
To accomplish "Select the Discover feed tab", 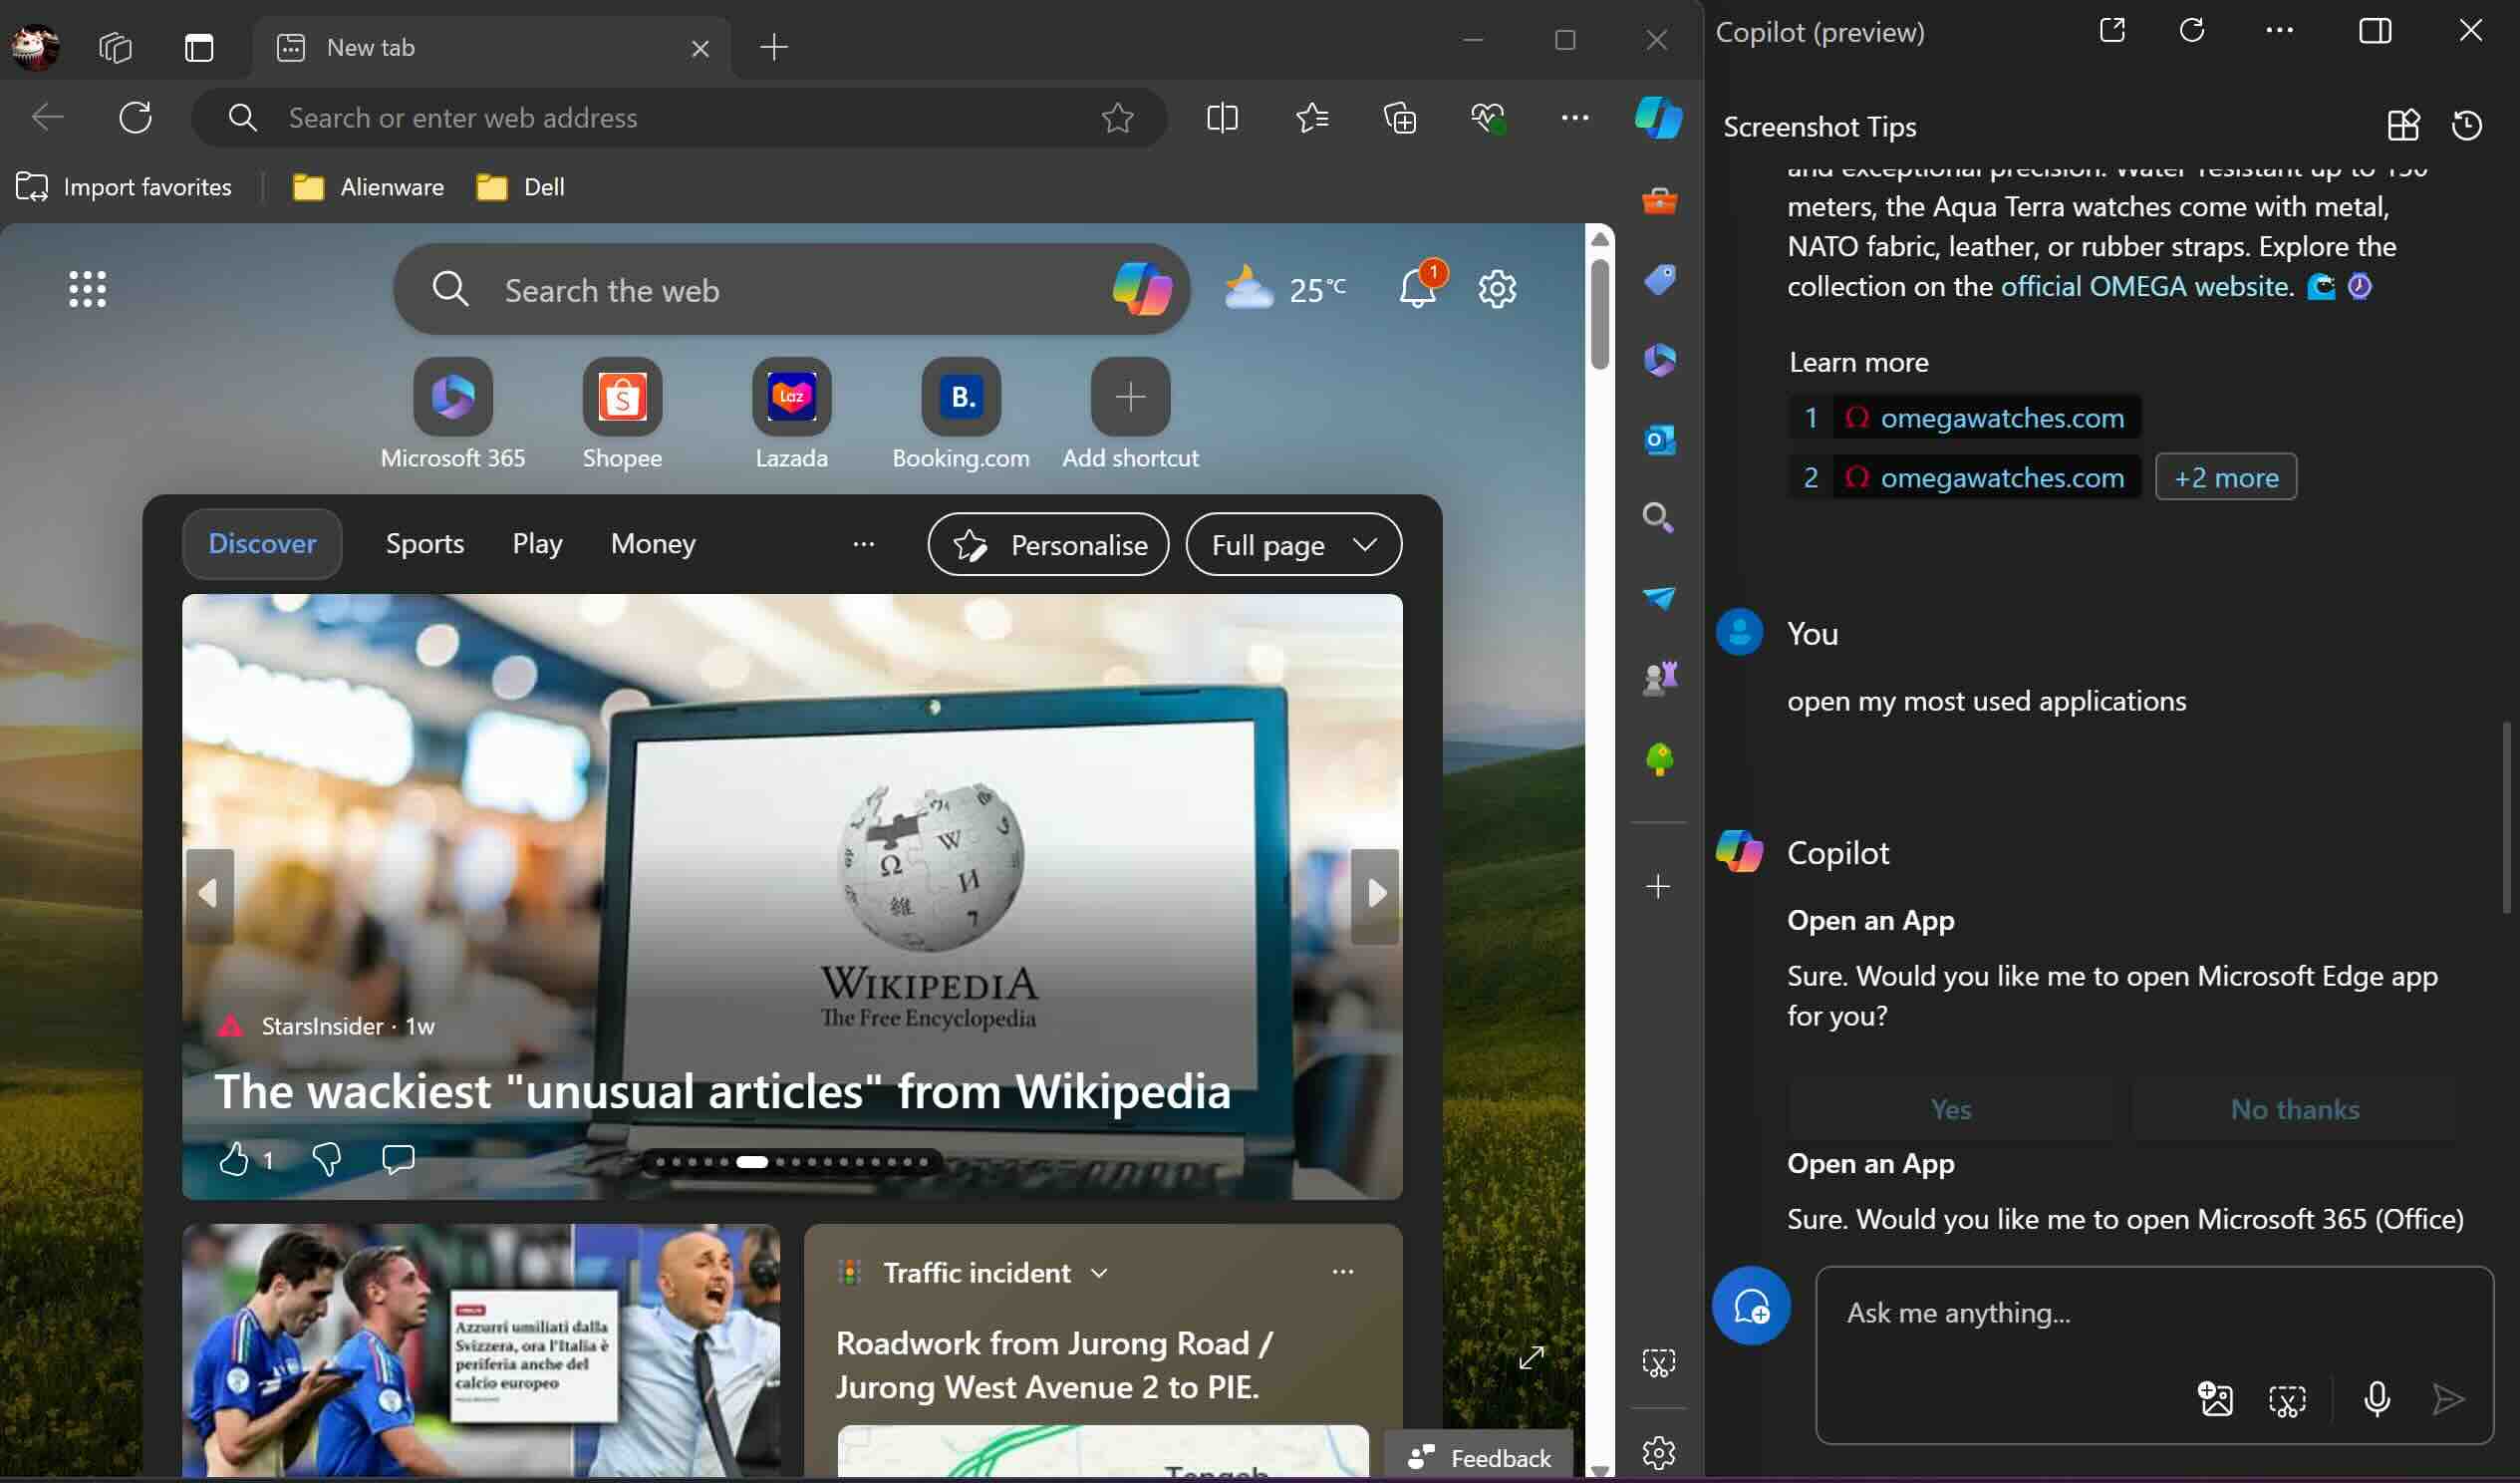I will (x=262, y=544).
